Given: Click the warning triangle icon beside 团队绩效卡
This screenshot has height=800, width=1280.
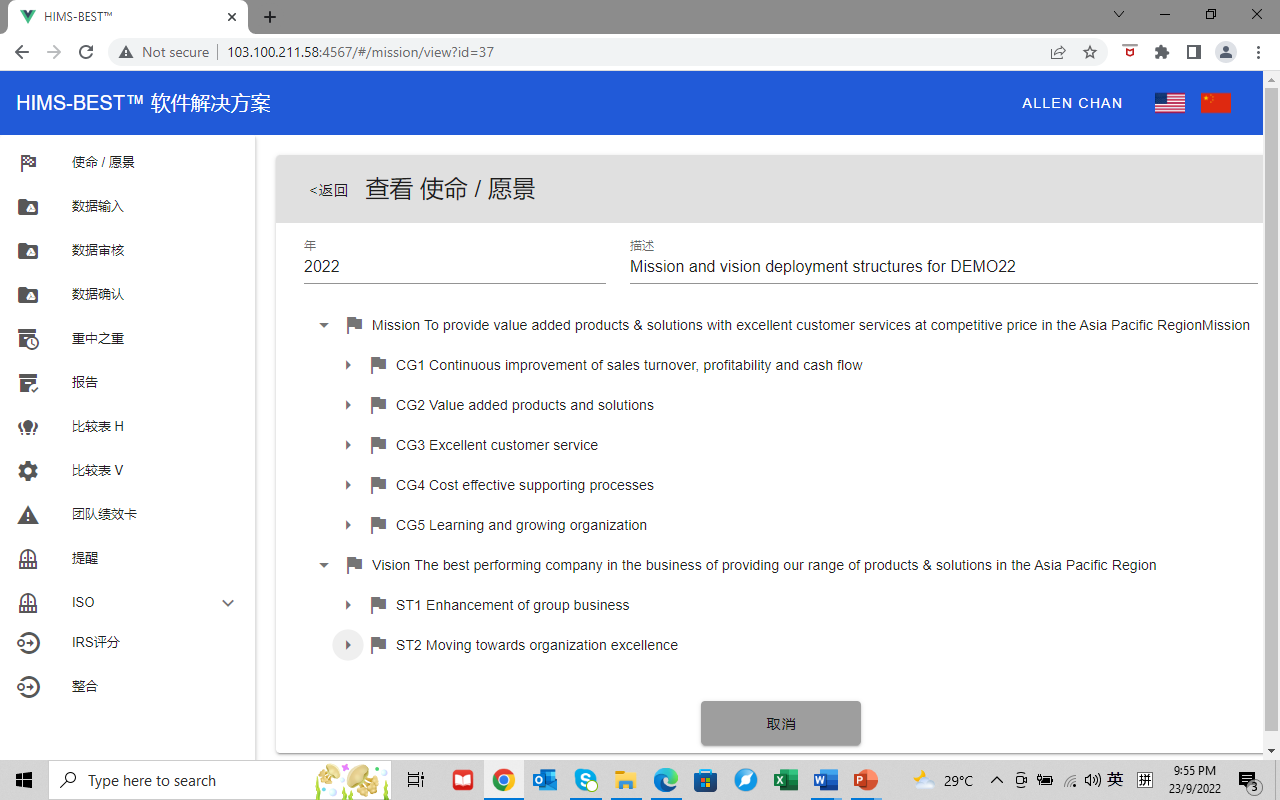Looking at the screenshot, I should (28, 515).
